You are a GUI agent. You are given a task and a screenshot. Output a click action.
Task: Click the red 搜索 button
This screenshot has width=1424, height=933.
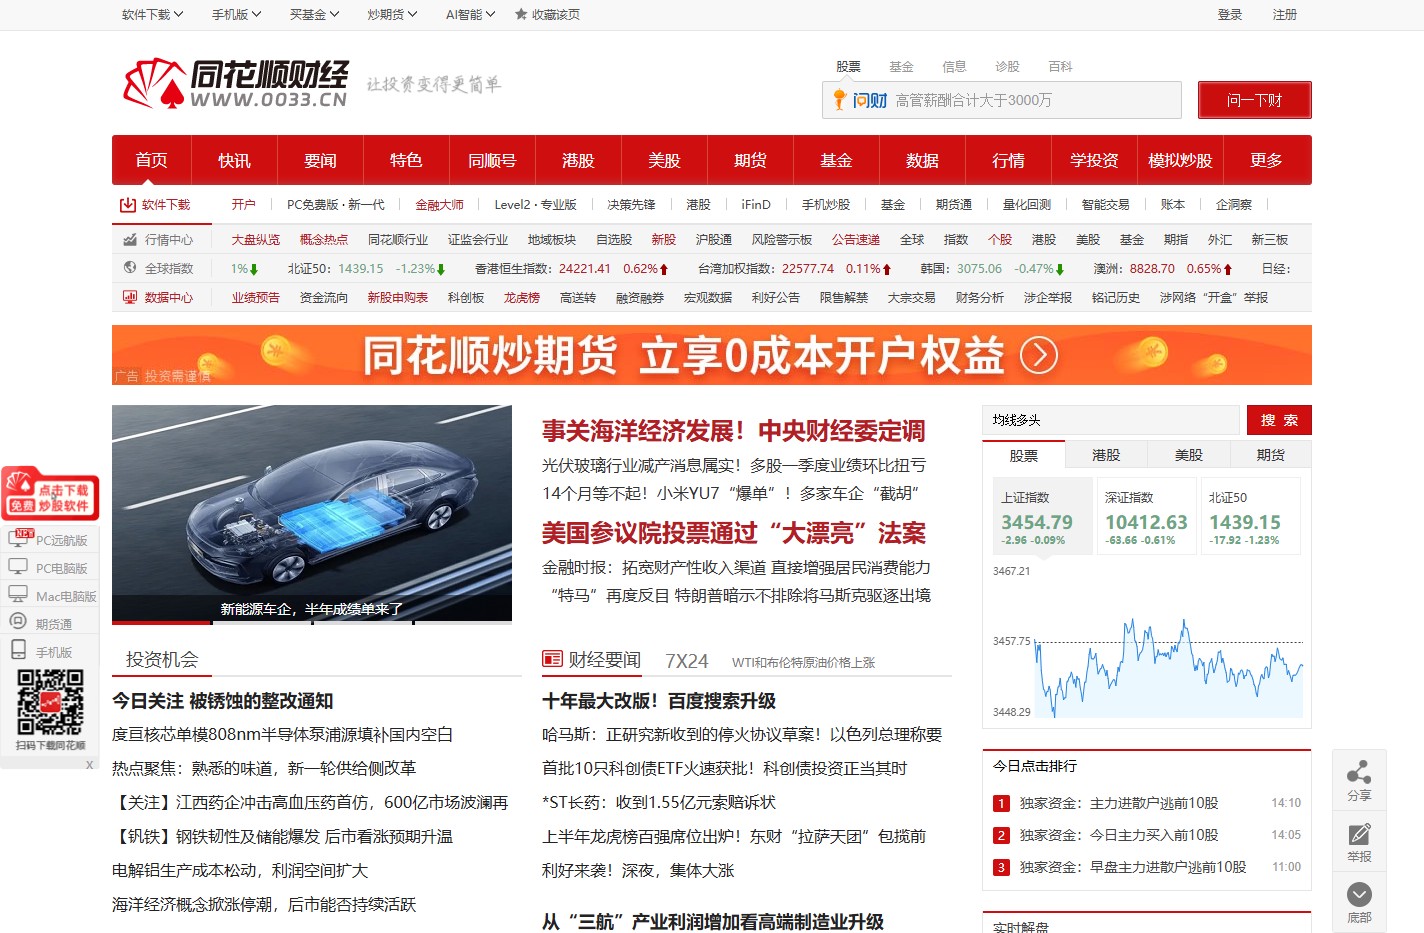1279,420
